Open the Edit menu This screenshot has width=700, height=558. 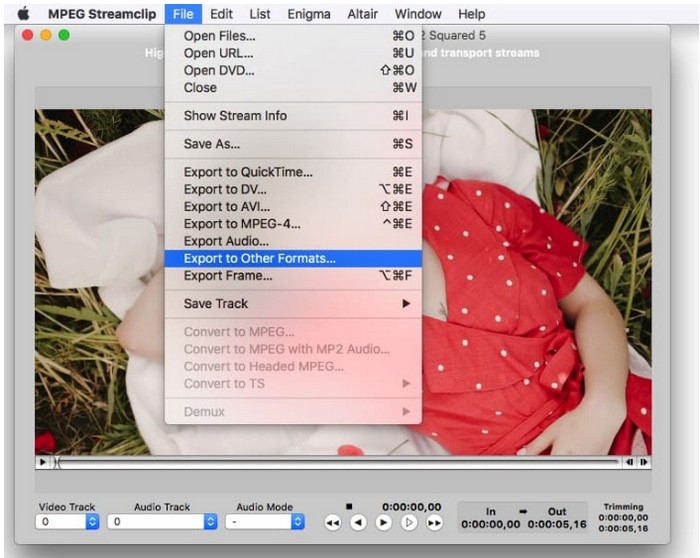pyautogui.click(x=221, y=14)
